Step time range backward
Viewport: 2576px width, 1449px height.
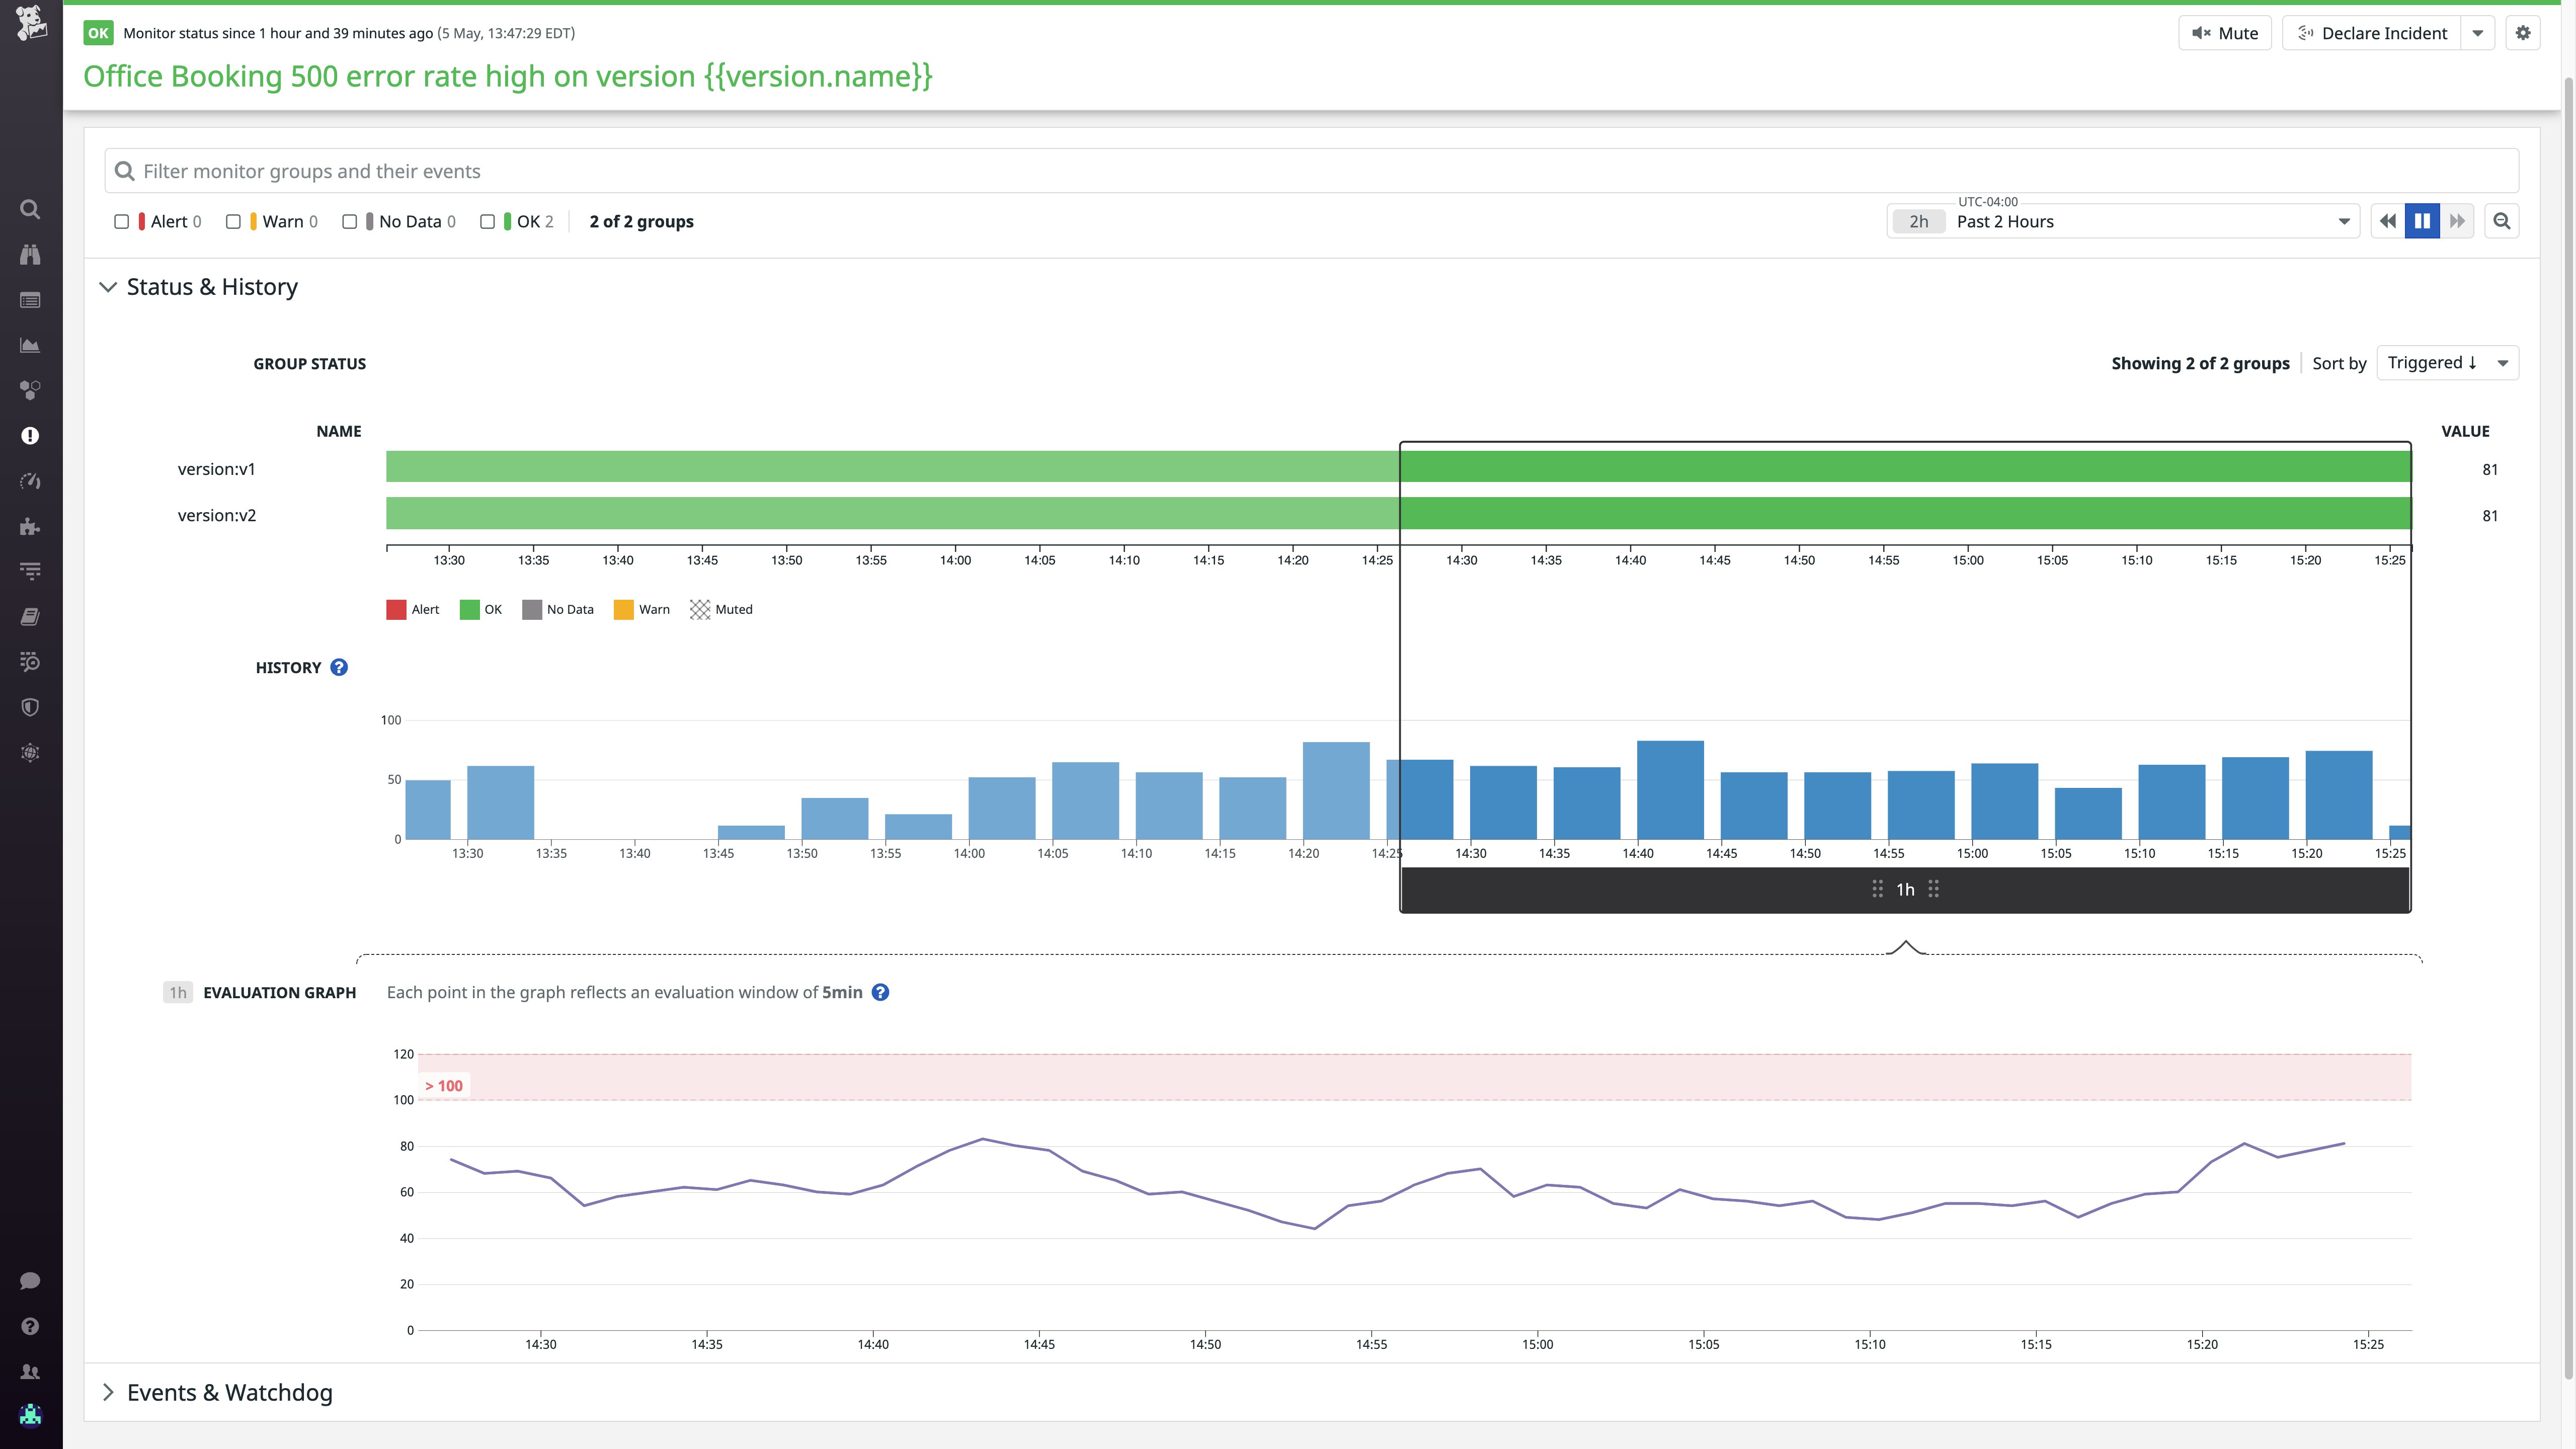(x=2388, y=221)
